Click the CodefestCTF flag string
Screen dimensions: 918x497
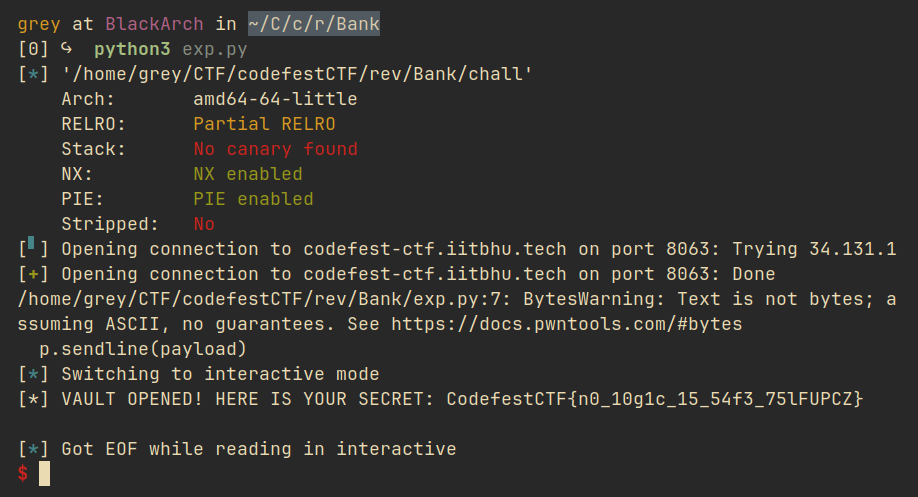(655, 399)
